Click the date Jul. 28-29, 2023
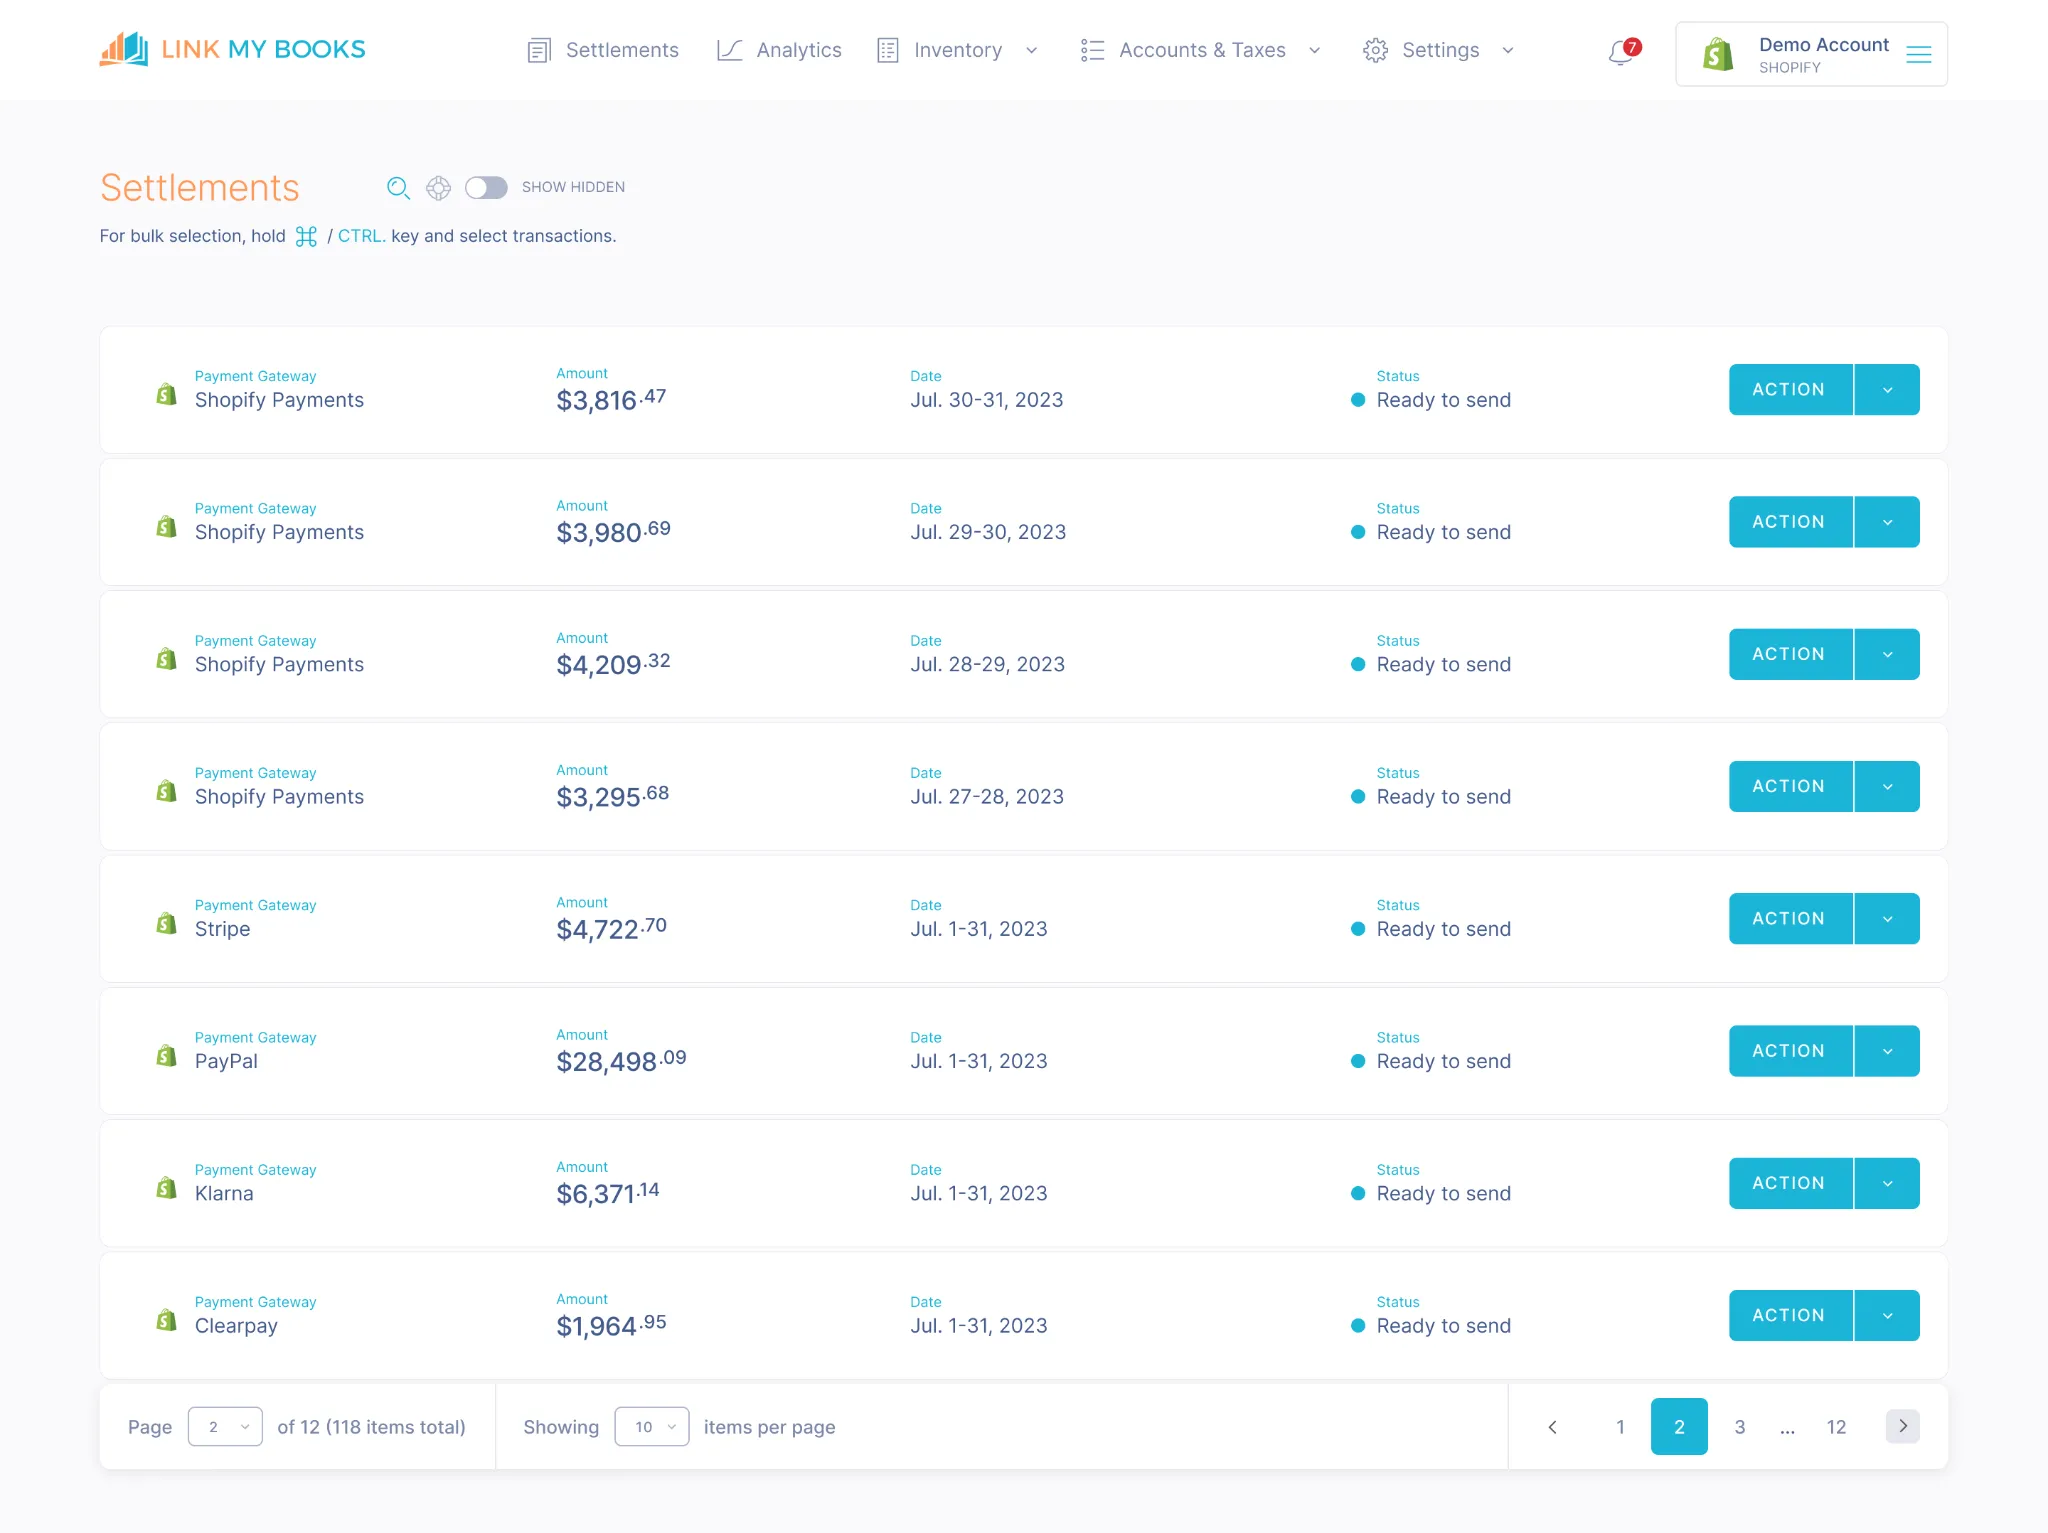The width and height of the screenshot is (2048, 1533). [x=987, y=665]
